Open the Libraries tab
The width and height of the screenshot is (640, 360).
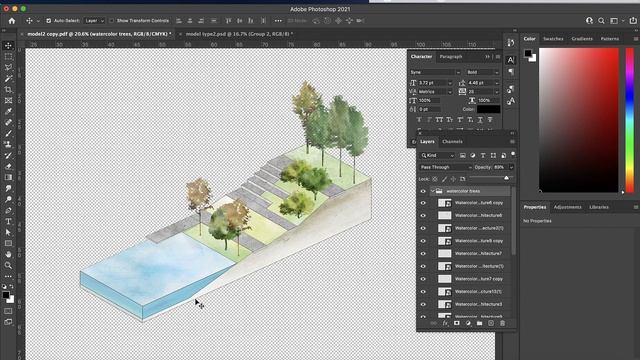pos(599,207)
